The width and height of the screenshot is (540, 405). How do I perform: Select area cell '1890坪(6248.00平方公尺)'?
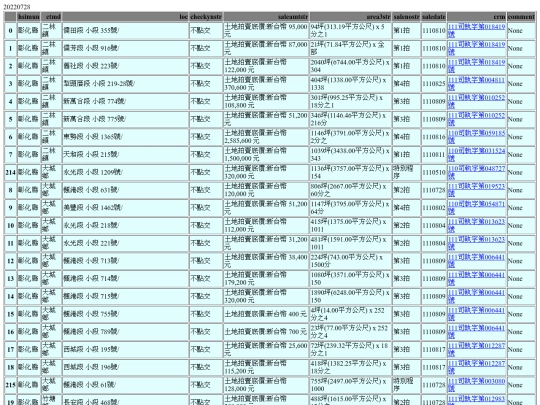(x=350, y=297)
